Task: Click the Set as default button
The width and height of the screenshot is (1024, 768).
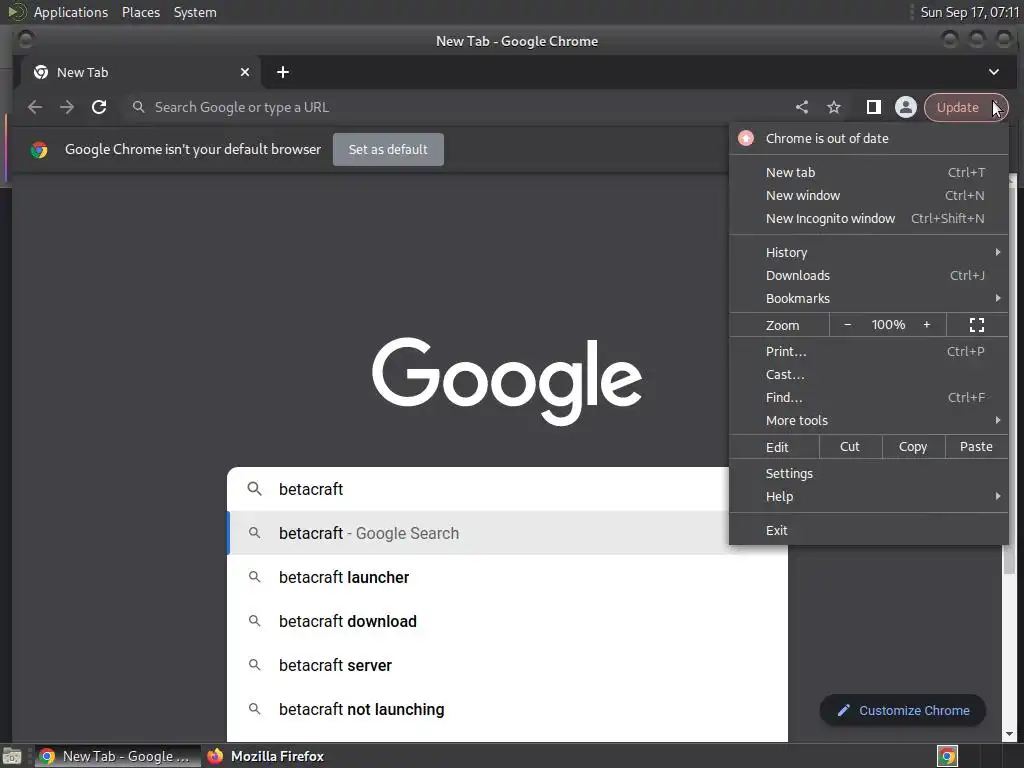Action: tap(388, 150)
